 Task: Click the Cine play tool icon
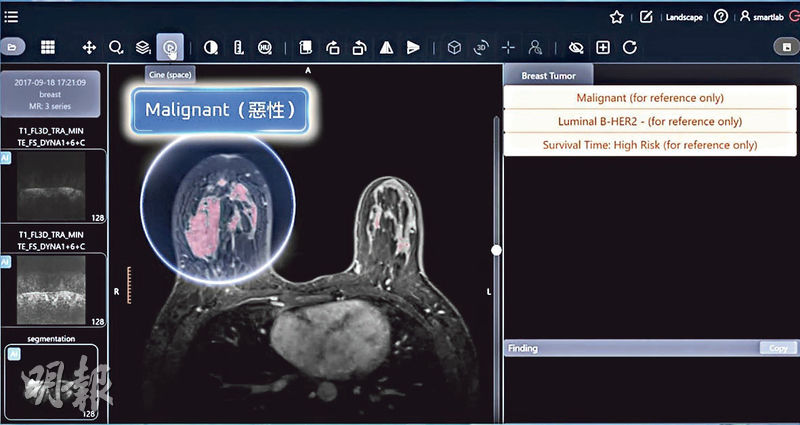(x=171, y=47)
